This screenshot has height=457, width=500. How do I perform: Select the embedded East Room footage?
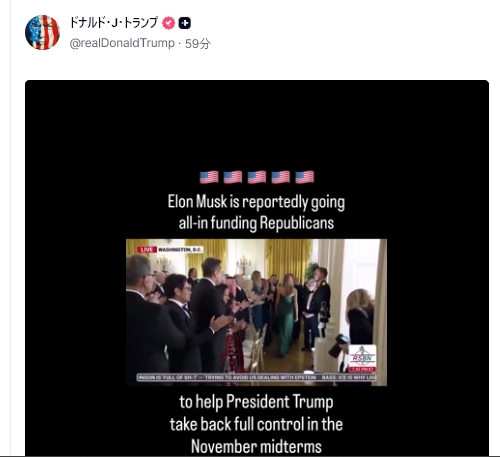click(x=256, y=312)
